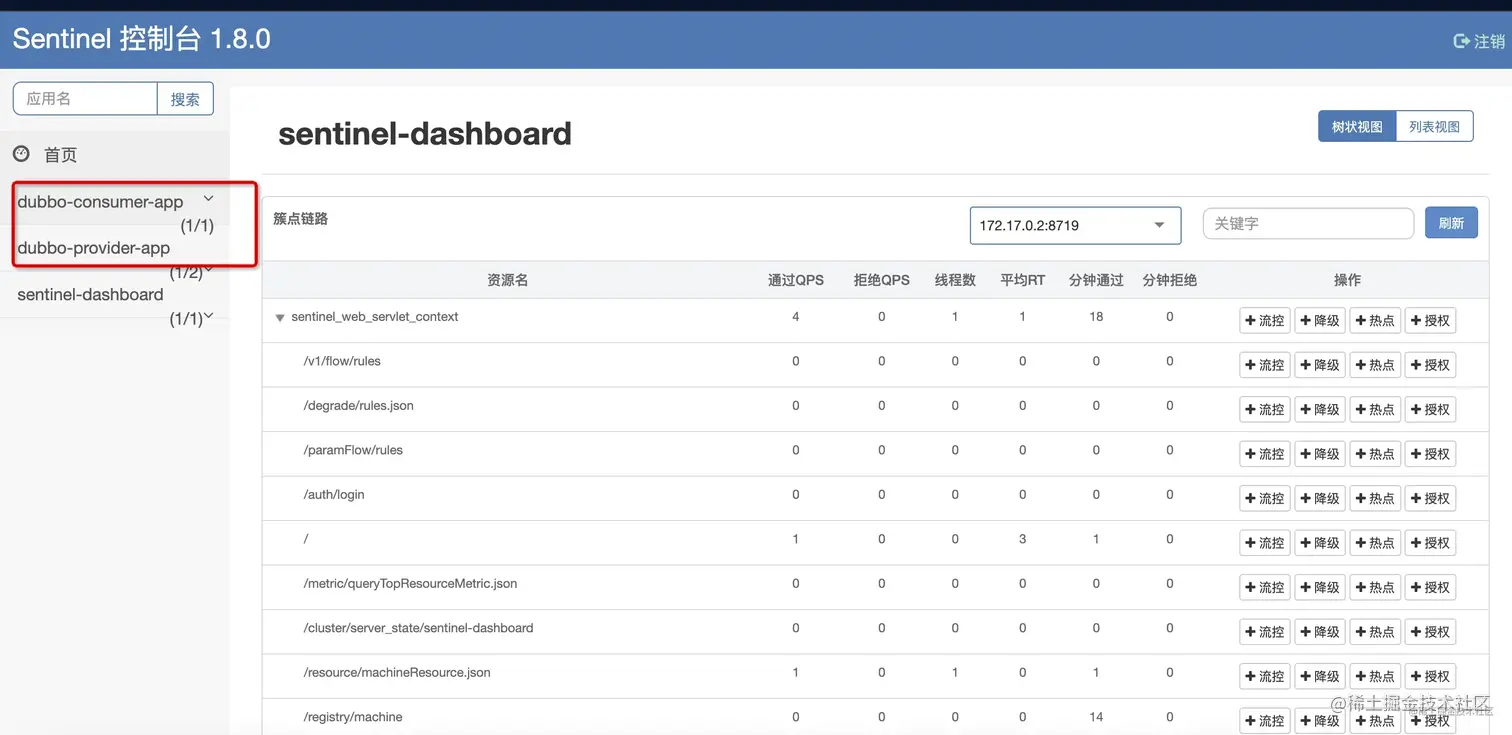Screen dimensions: 1512x735
Task: Add 流控 rule for /degrade/rules.json
Action: [1265, 409]
